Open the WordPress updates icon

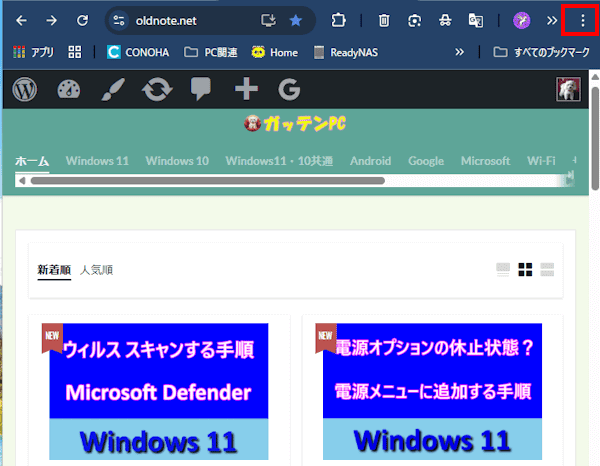pyautogui.click(x=157, y=90)
